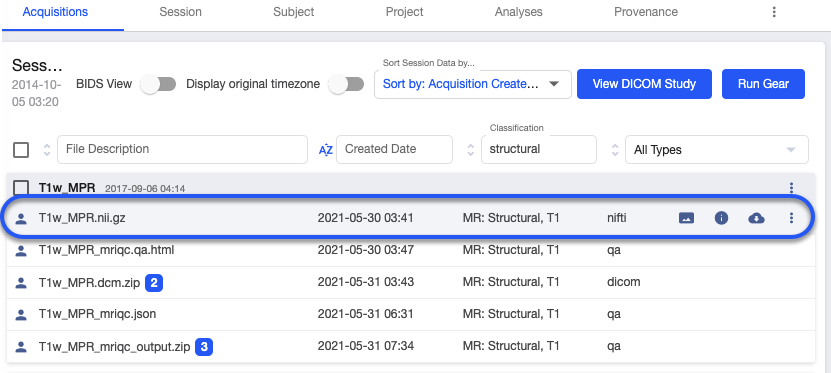Click version badge 3 on T1w_MPR_mriqc_output.zip

(x=204, y=348)
